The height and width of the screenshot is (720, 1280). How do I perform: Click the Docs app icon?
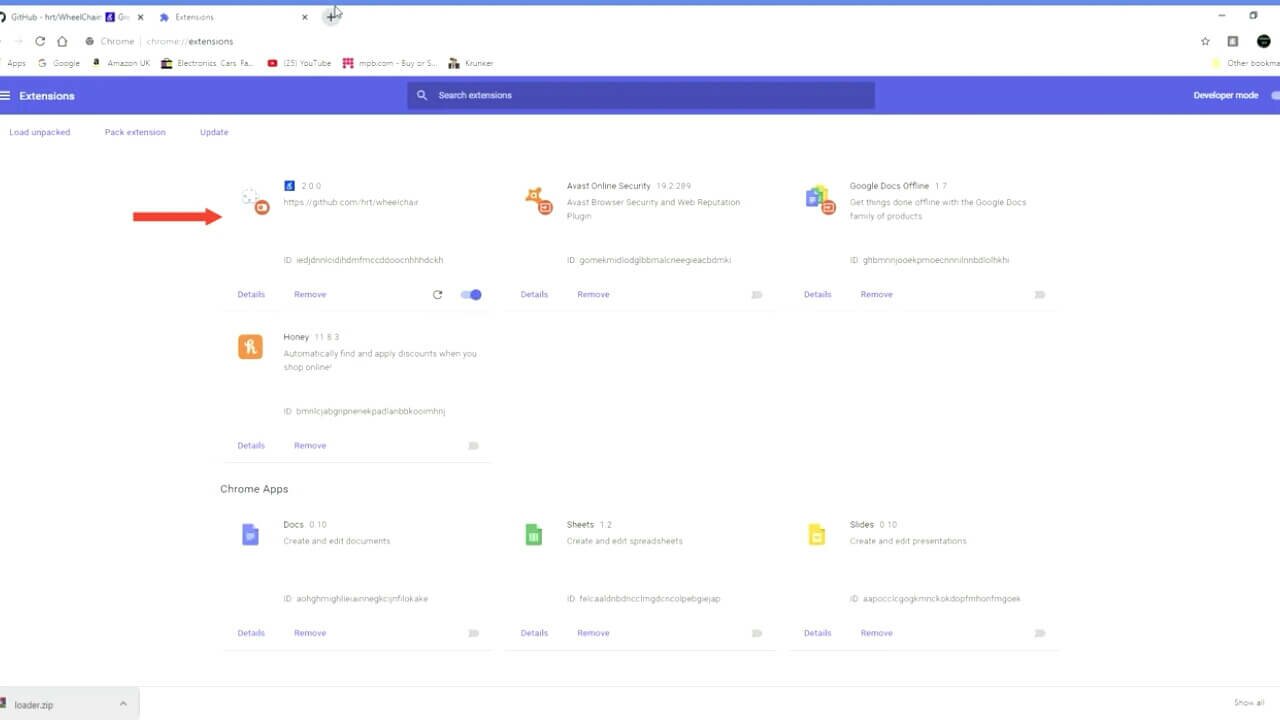(250, 535)
